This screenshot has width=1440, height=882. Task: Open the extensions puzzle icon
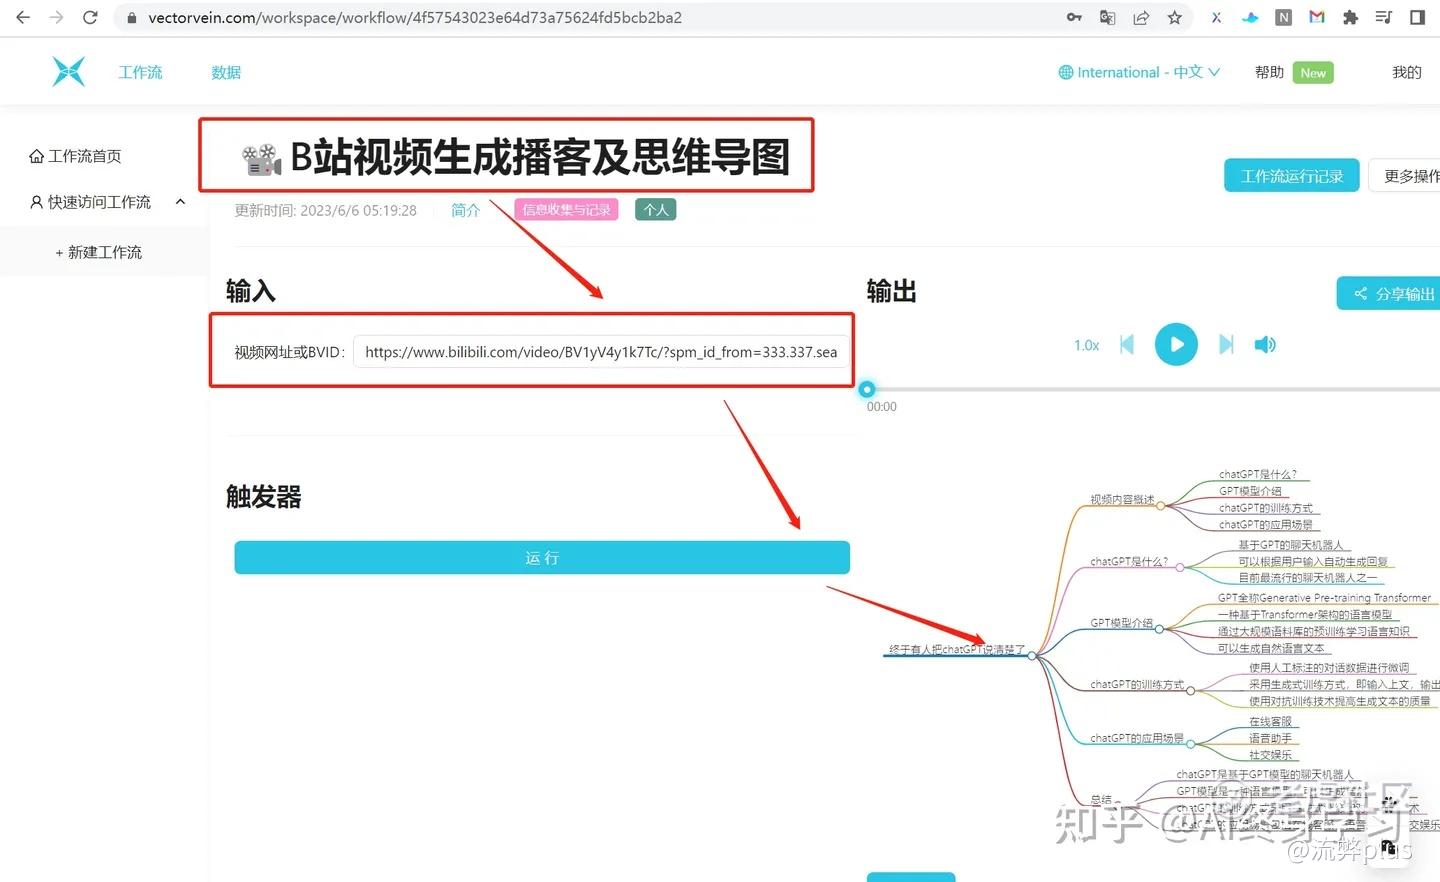click(1350, 17)
